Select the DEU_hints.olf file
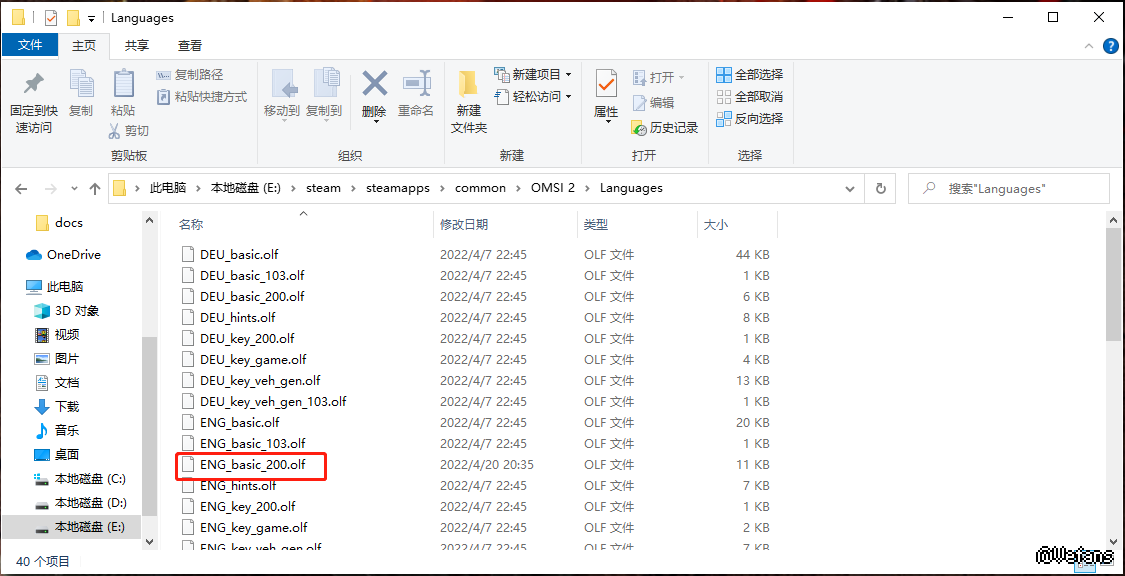 [x=228, y=317]
